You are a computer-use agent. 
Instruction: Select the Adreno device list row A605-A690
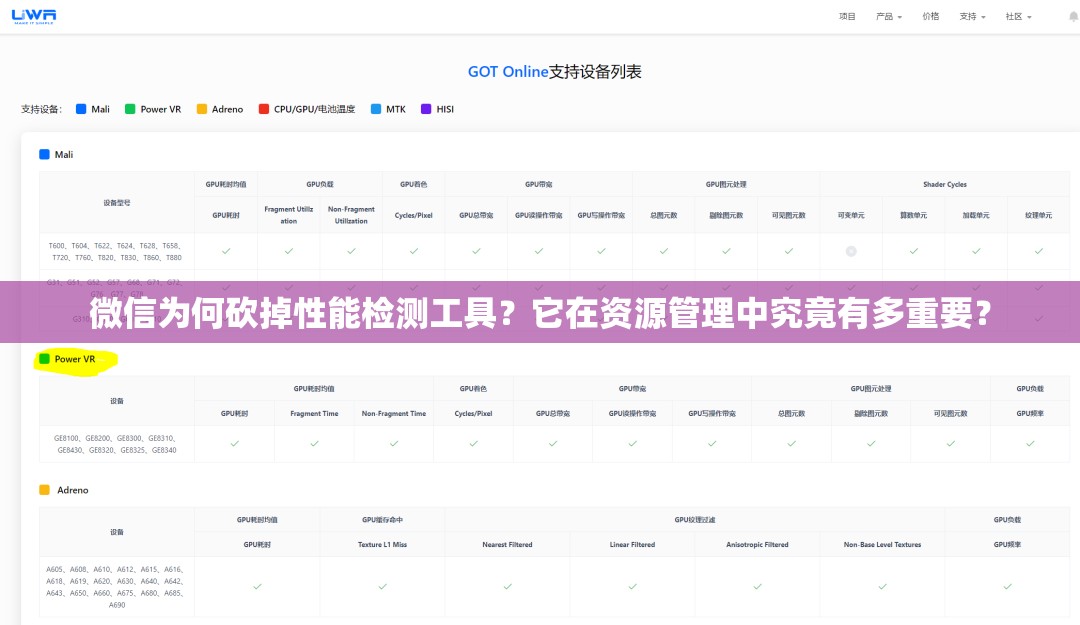click(116, 587)
